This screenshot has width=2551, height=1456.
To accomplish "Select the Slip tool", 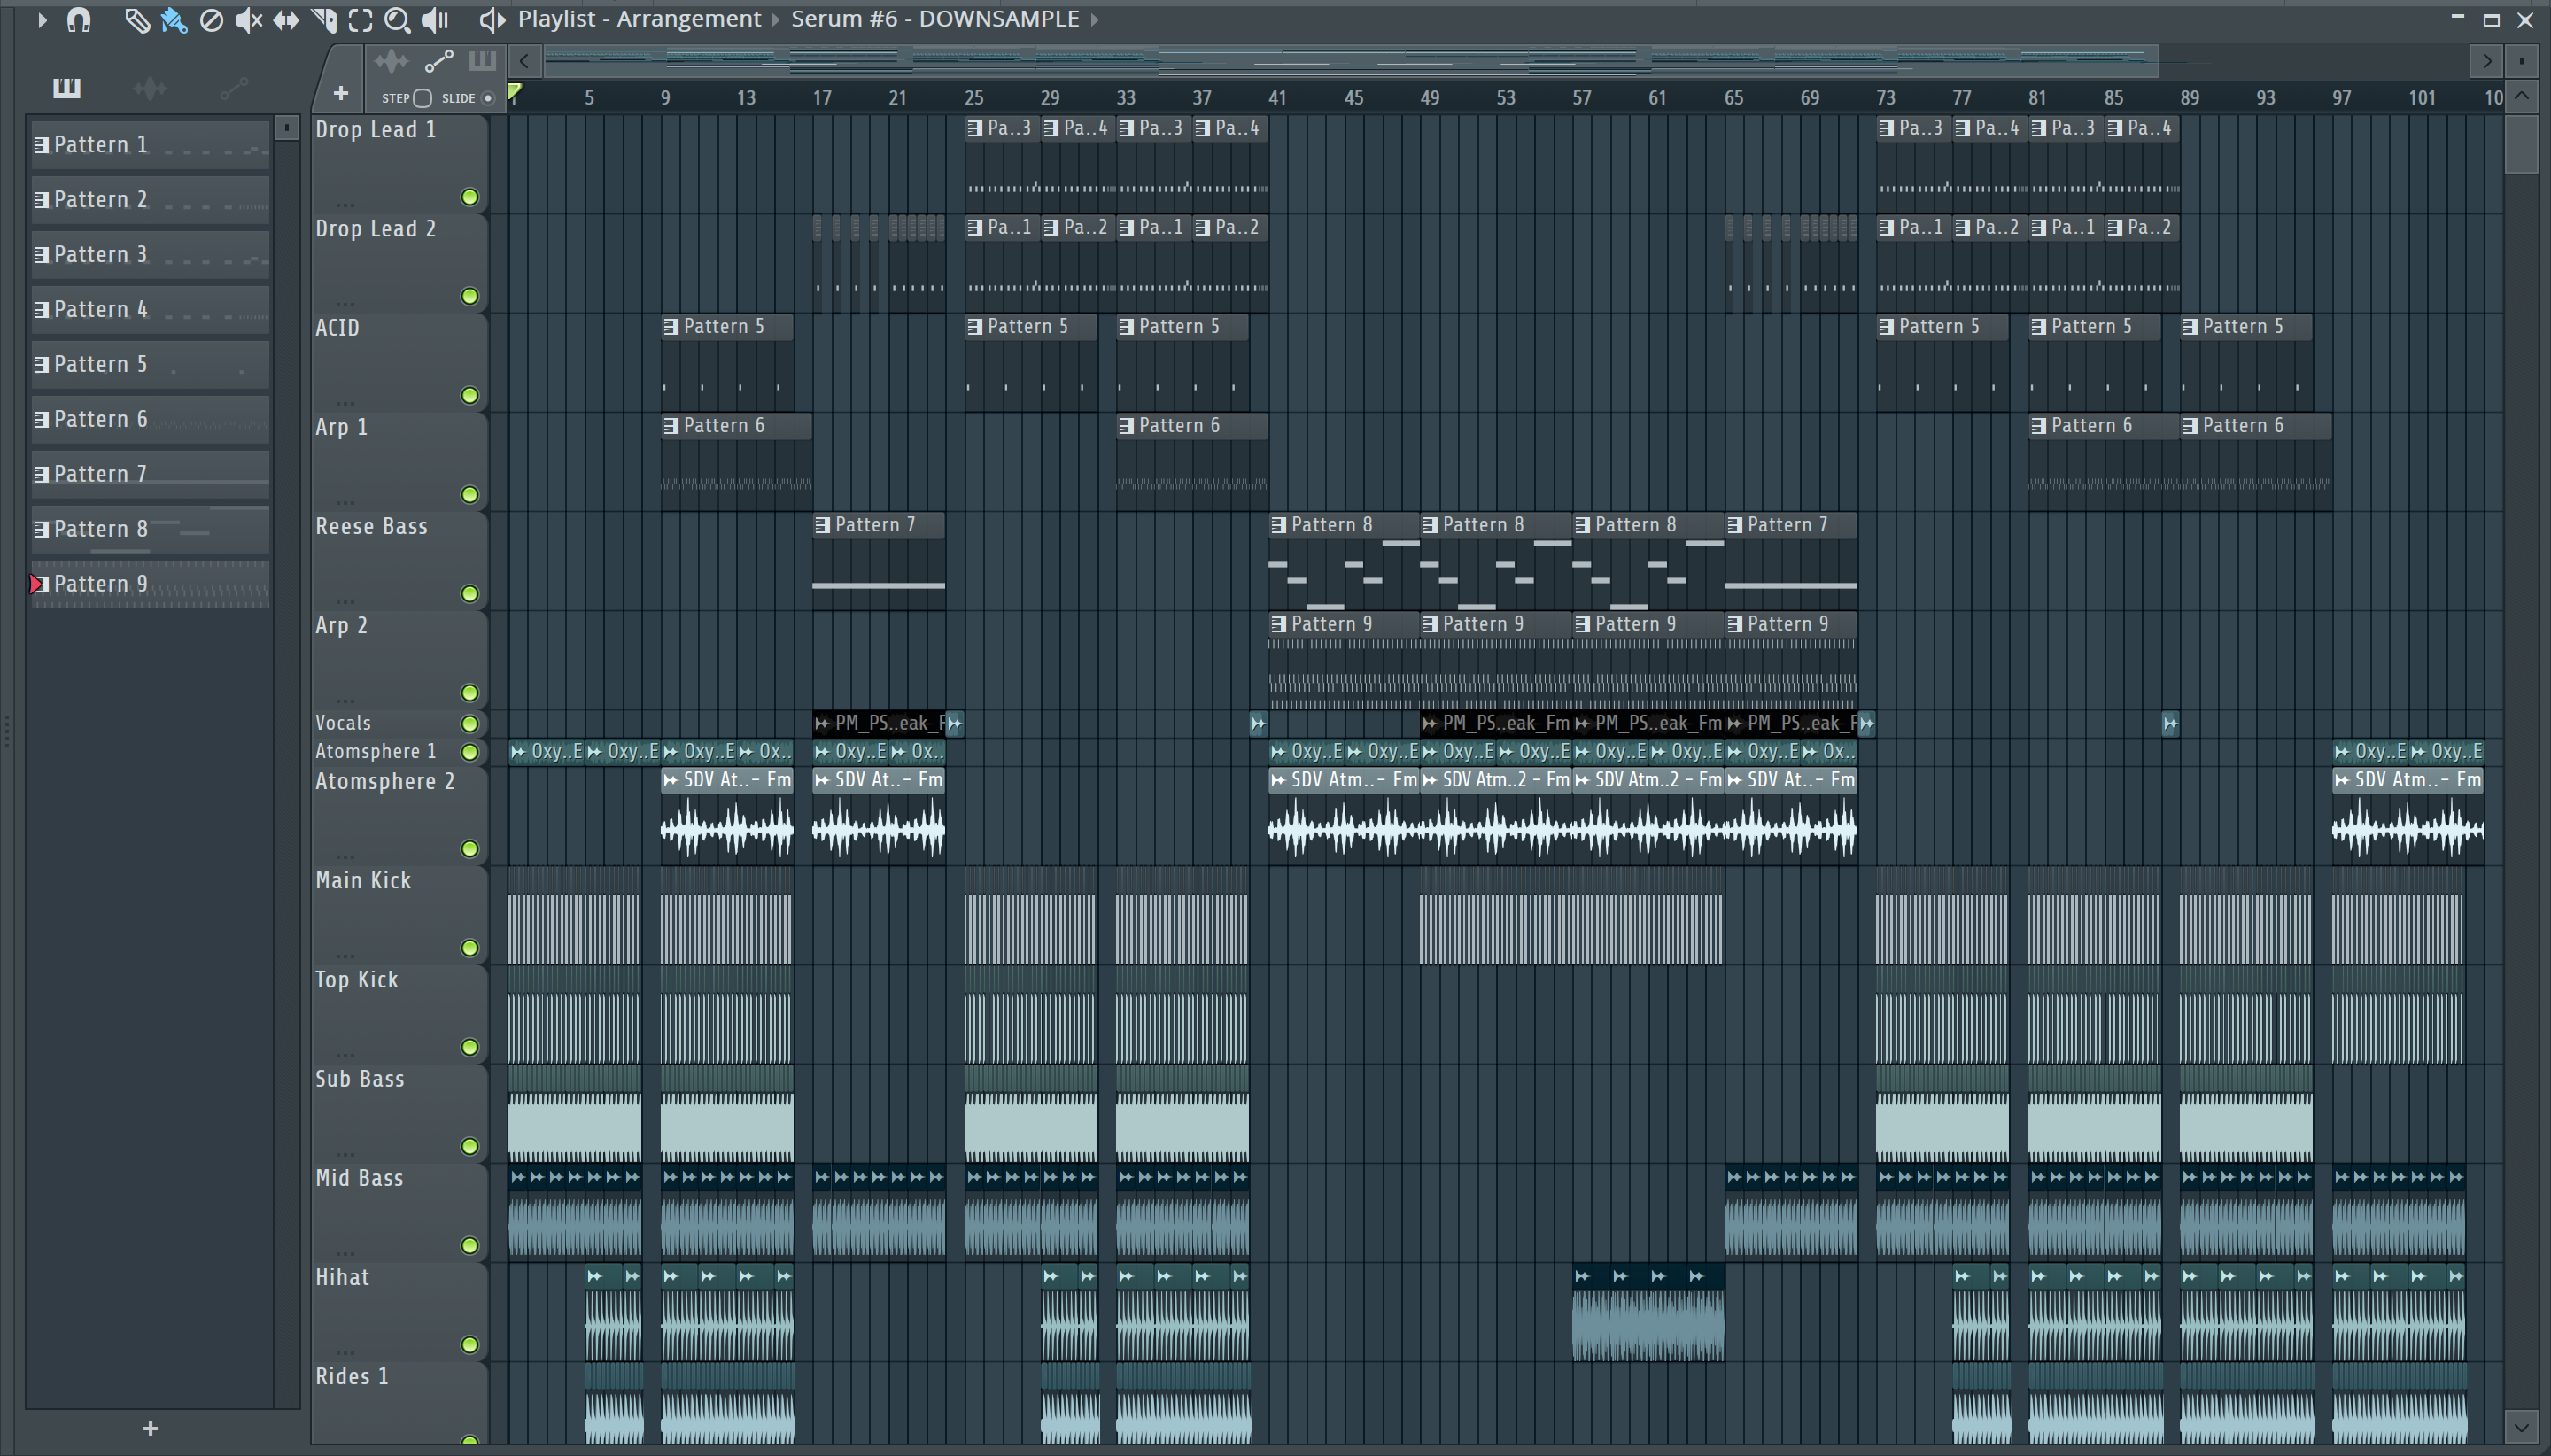I will (286, 19).
